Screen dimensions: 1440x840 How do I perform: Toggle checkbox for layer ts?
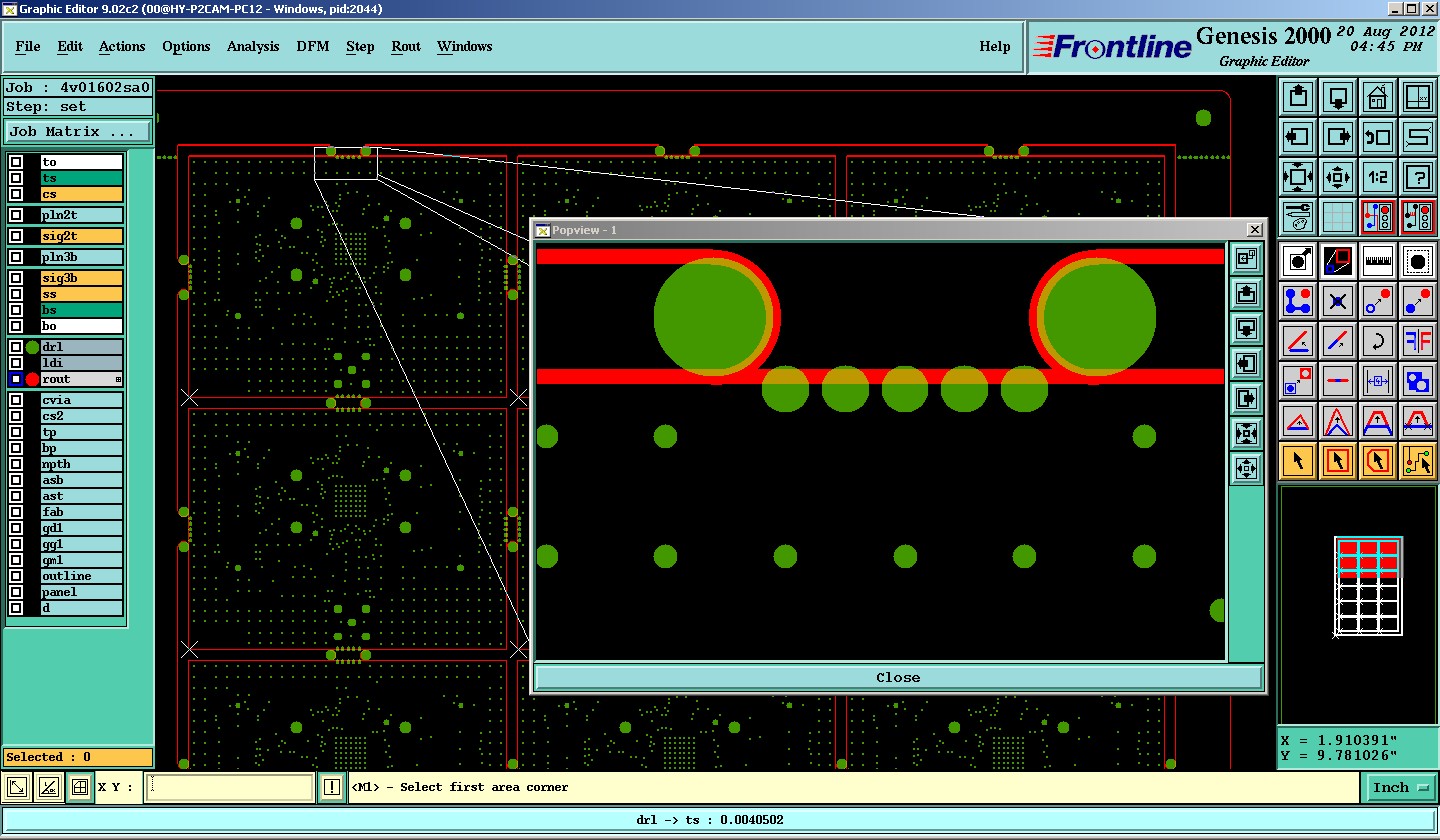point(16,178)
